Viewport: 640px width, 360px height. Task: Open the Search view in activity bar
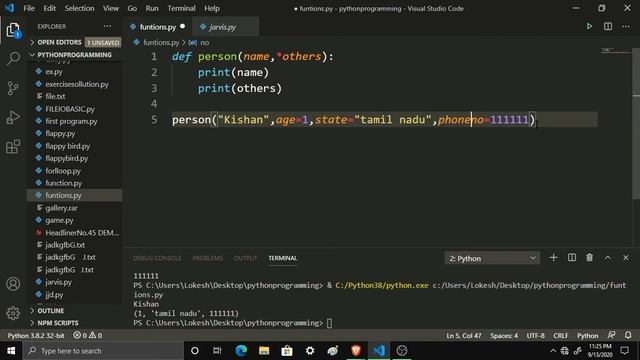coord(13,58)
